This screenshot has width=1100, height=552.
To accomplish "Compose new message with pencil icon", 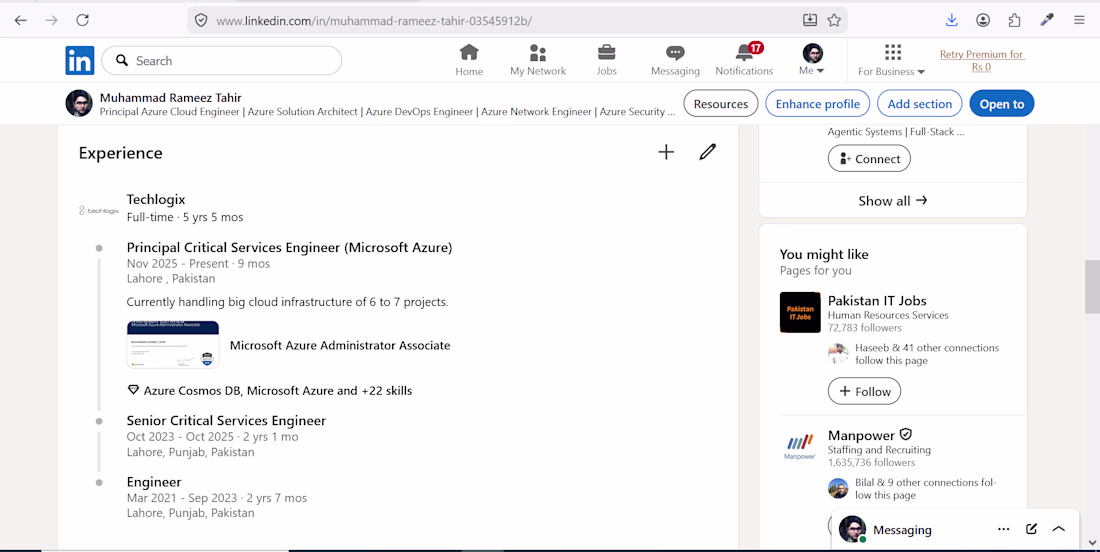I will click(x=1031, y=530).
